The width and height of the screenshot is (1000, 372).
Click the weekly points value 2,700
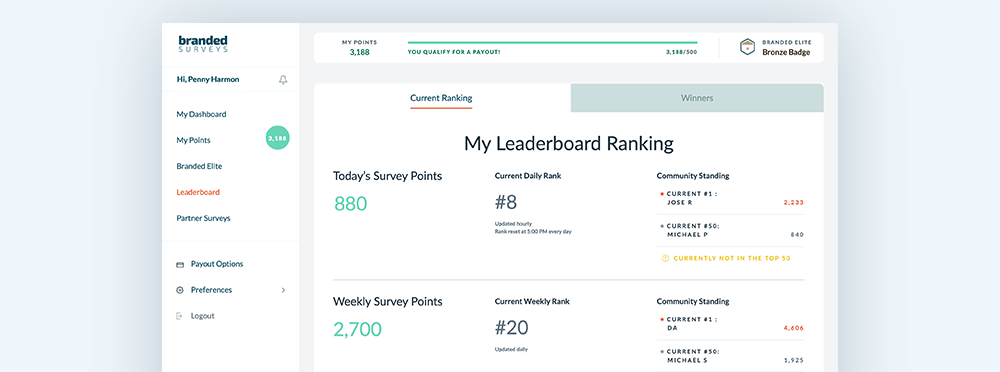(x=358, y=329)
